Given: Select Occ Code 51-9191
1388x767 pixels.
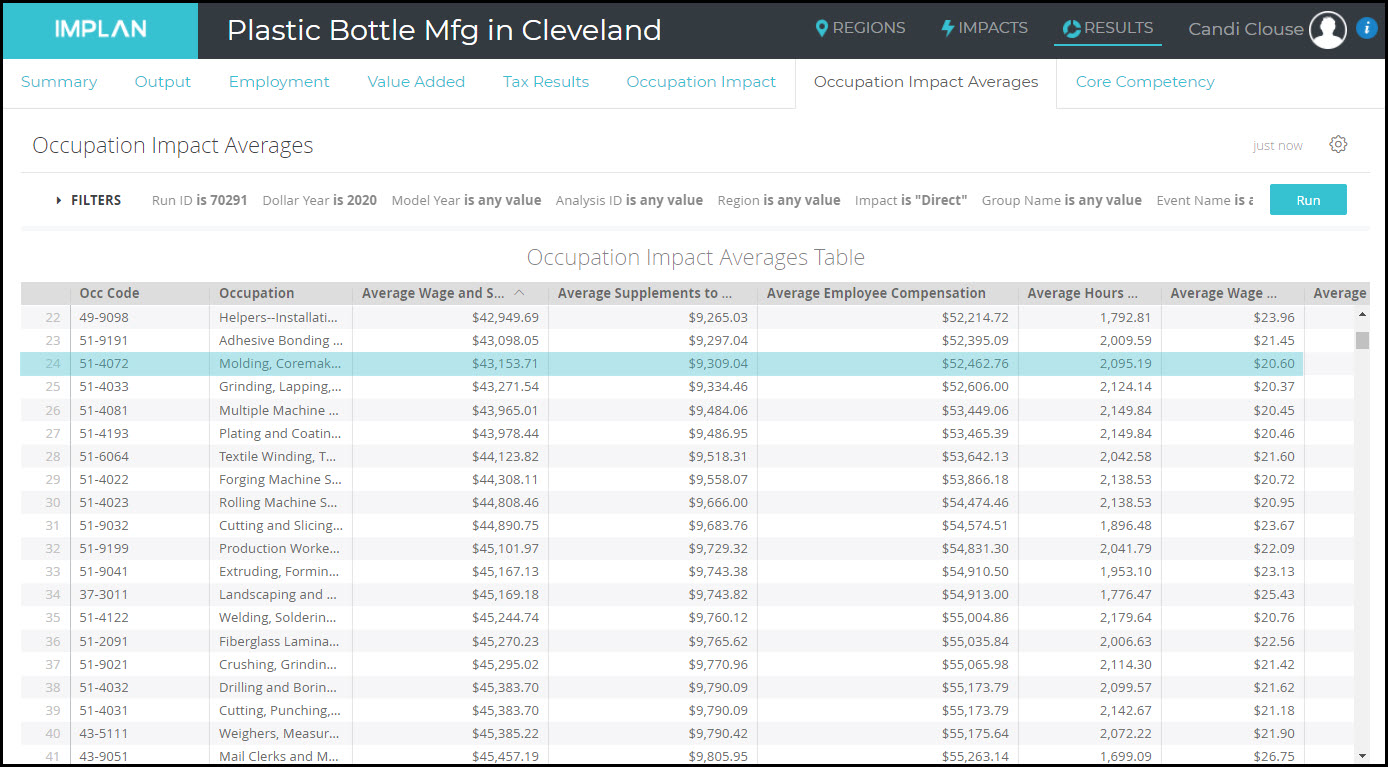Looking at the screenshot, I should [x=104, y=340].
